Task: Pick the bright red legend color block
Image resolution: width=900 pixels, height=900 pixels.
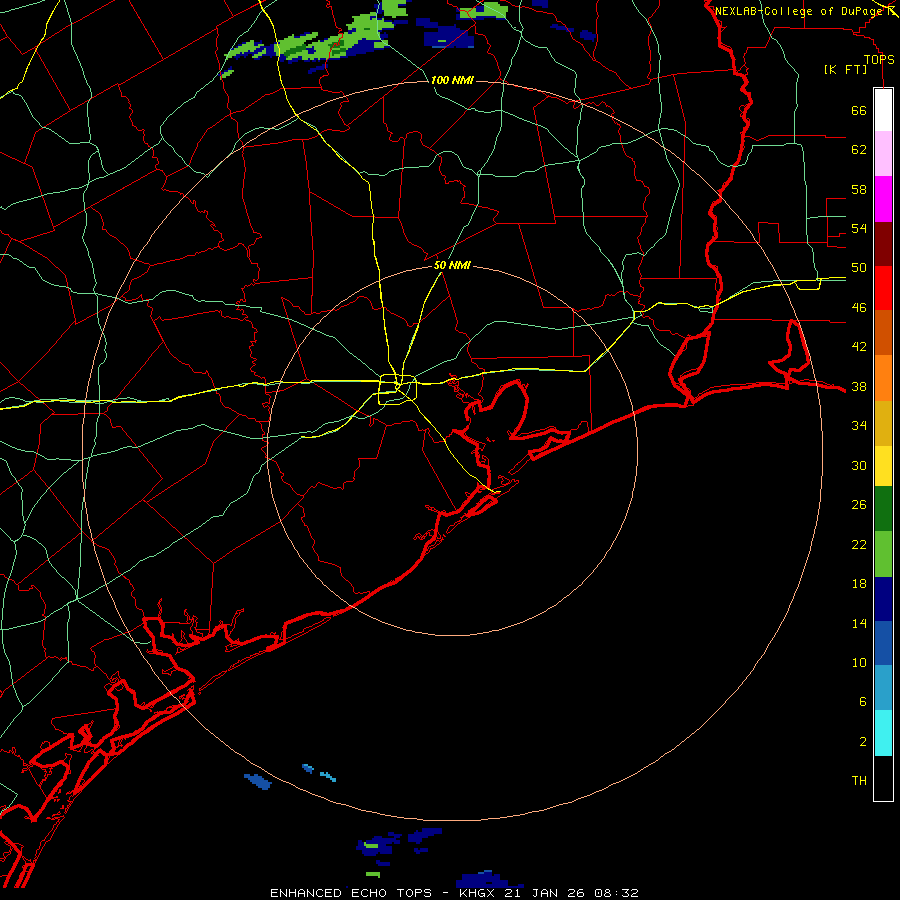Action: 883,288
